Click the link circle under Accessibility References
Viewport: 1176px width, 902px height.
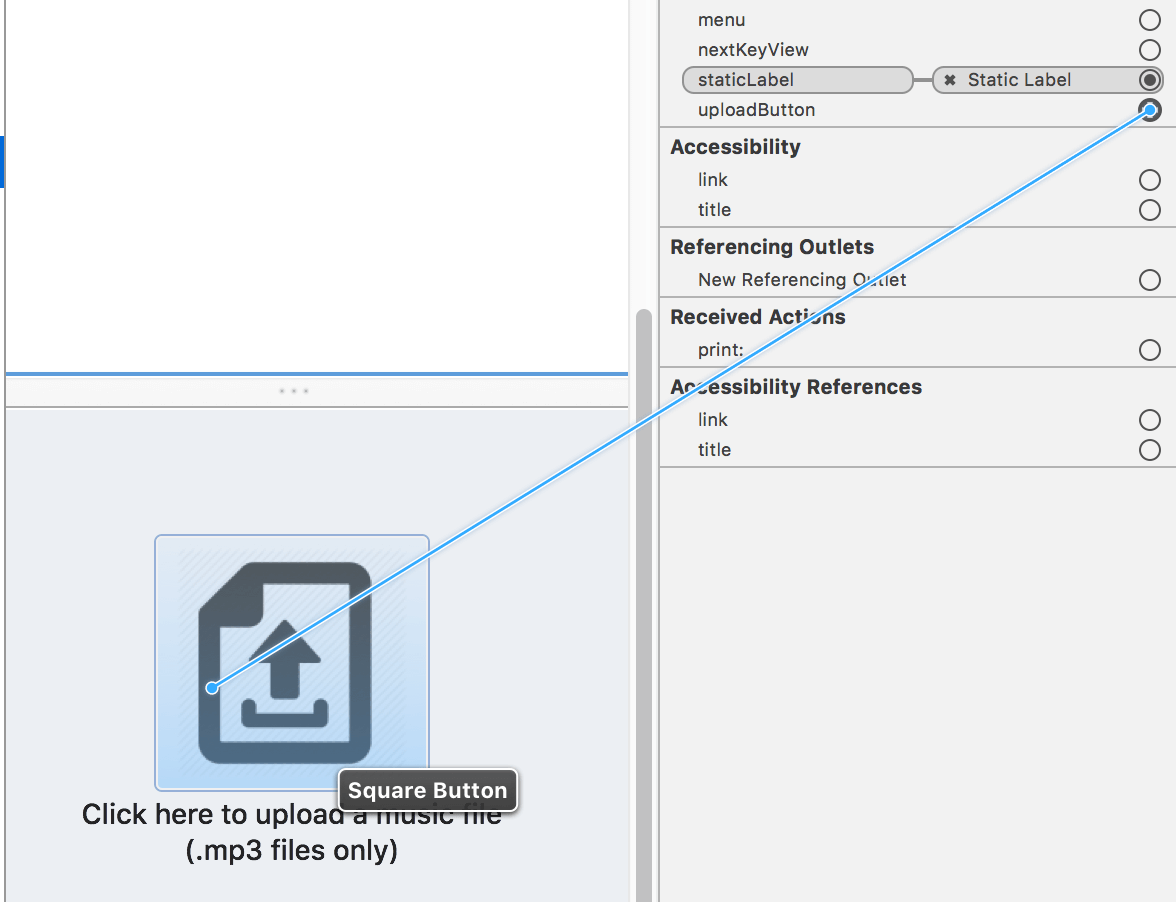tap(1150, 420)
